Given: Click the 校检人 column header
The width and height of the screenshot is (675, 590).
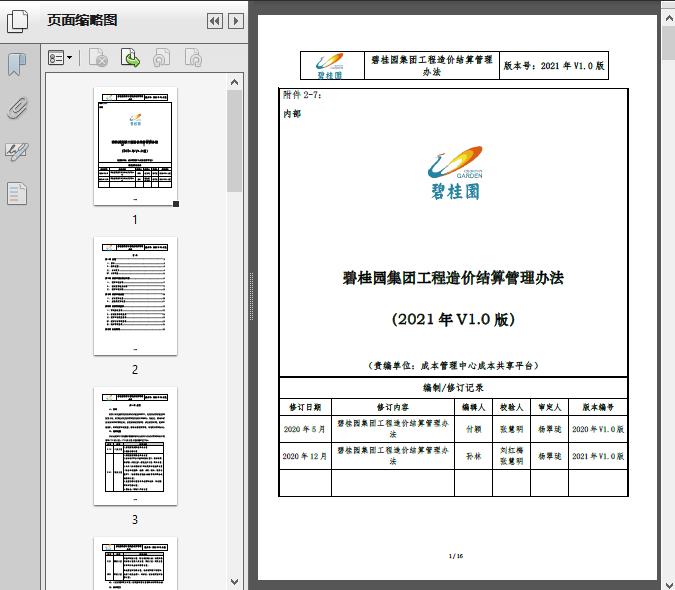Looking at the screenshot, I should 511,407.
